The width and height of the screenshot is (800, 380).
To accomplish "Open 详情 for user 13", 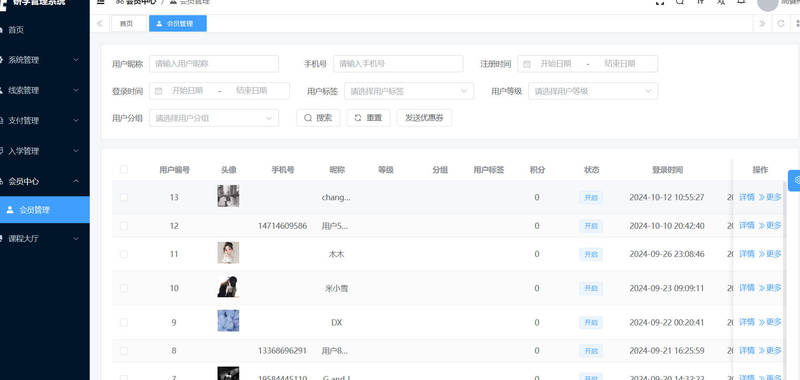I will (747, 197).
